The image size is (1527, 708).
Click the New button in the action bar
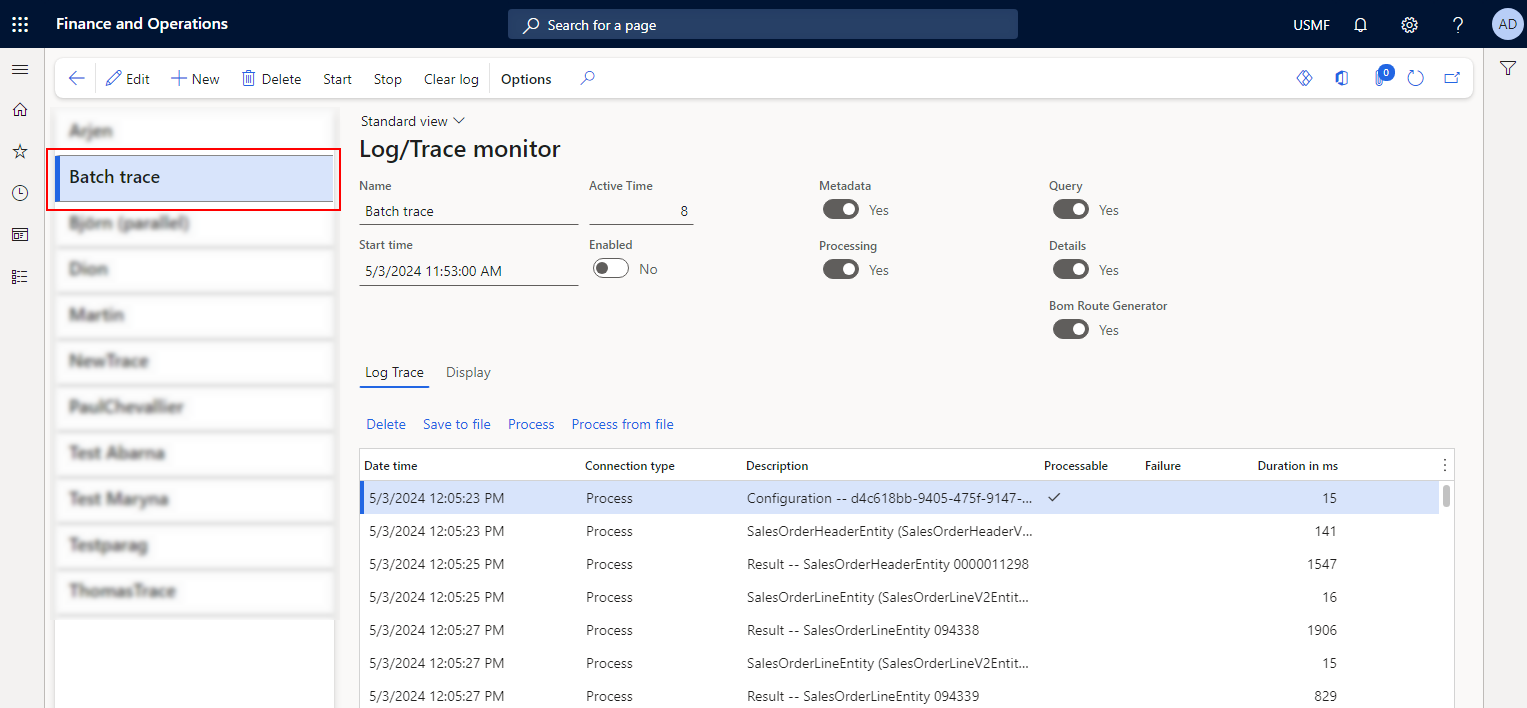click(195, 79)
